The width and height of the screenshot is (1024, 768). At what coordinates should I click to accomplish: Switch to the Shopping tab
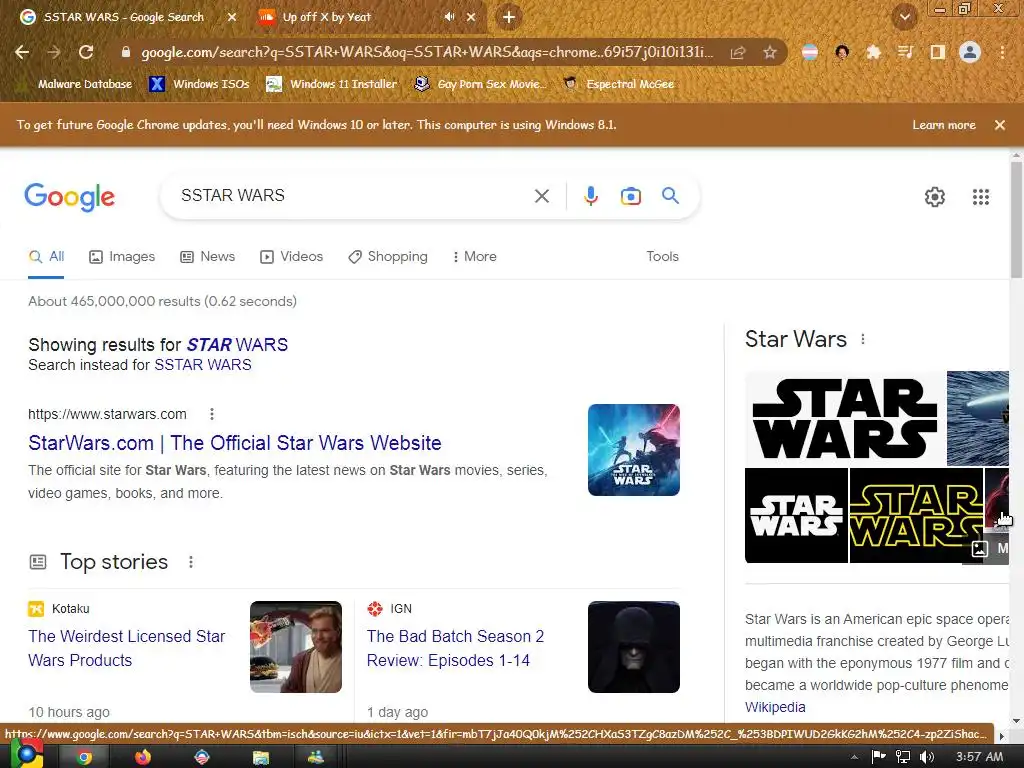pyautogui.click(x=388, y=257)
